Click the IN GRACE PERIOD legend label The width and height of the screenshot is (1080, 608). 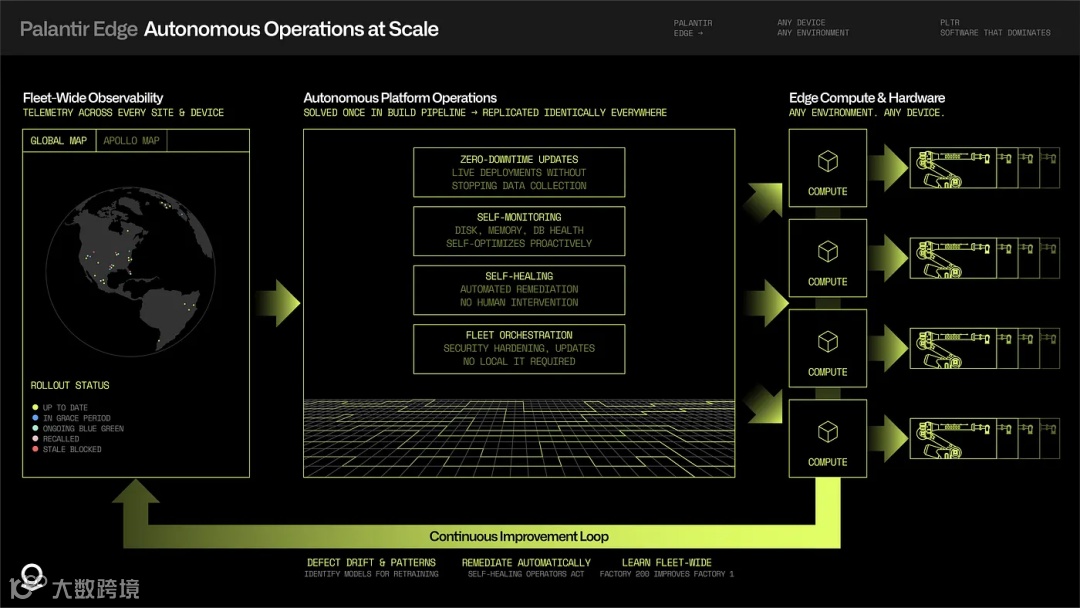(76, 418)
